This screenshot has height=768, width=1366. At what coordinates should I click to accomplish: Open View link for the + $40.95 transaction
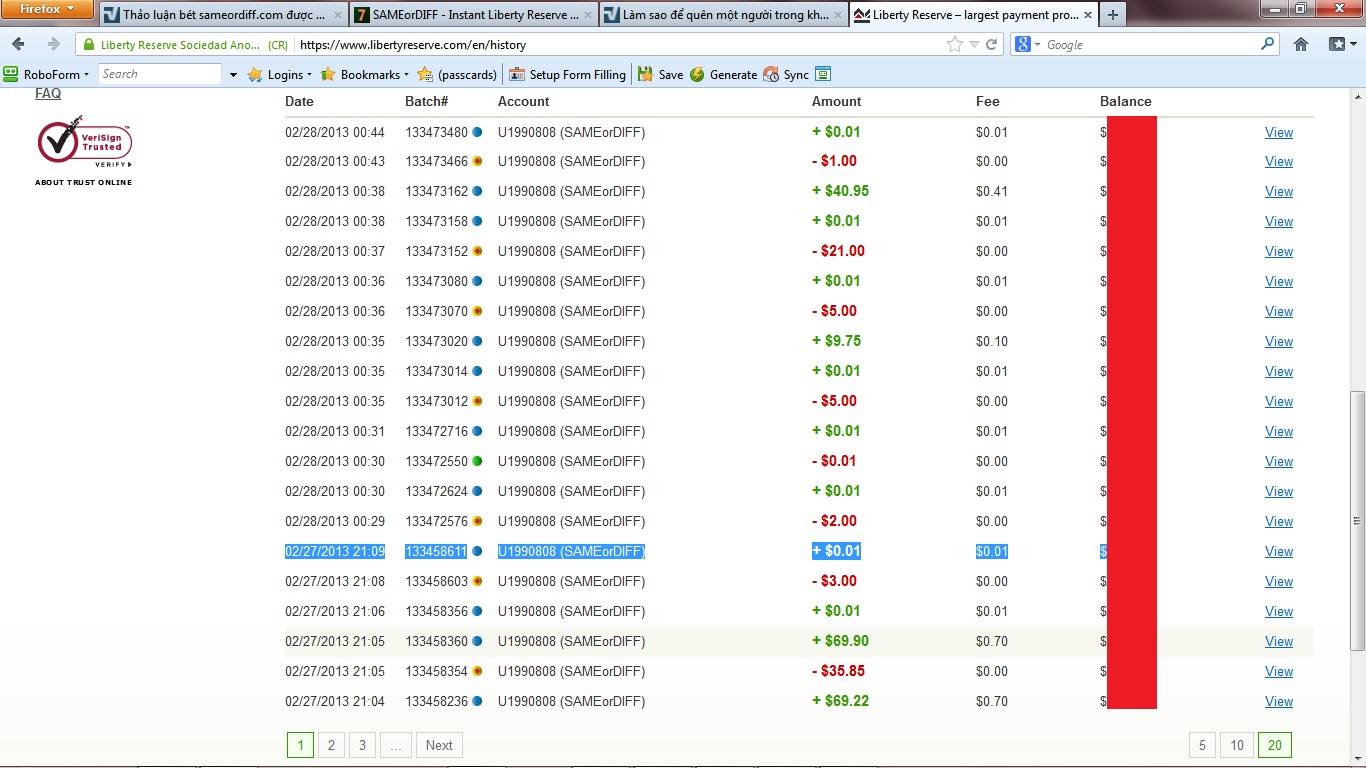point(1279,191)
